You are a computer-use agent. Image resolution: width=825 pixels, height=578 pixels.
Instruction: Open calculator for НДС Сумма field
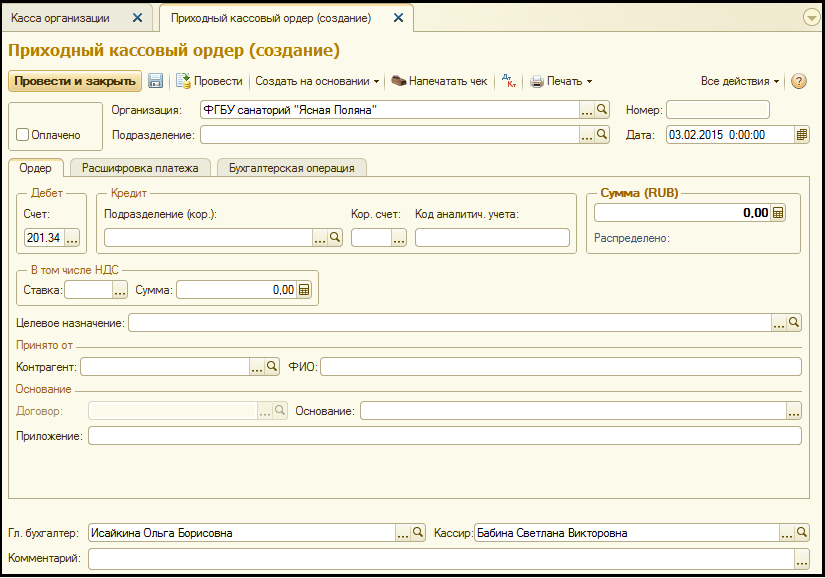point(305,290)
